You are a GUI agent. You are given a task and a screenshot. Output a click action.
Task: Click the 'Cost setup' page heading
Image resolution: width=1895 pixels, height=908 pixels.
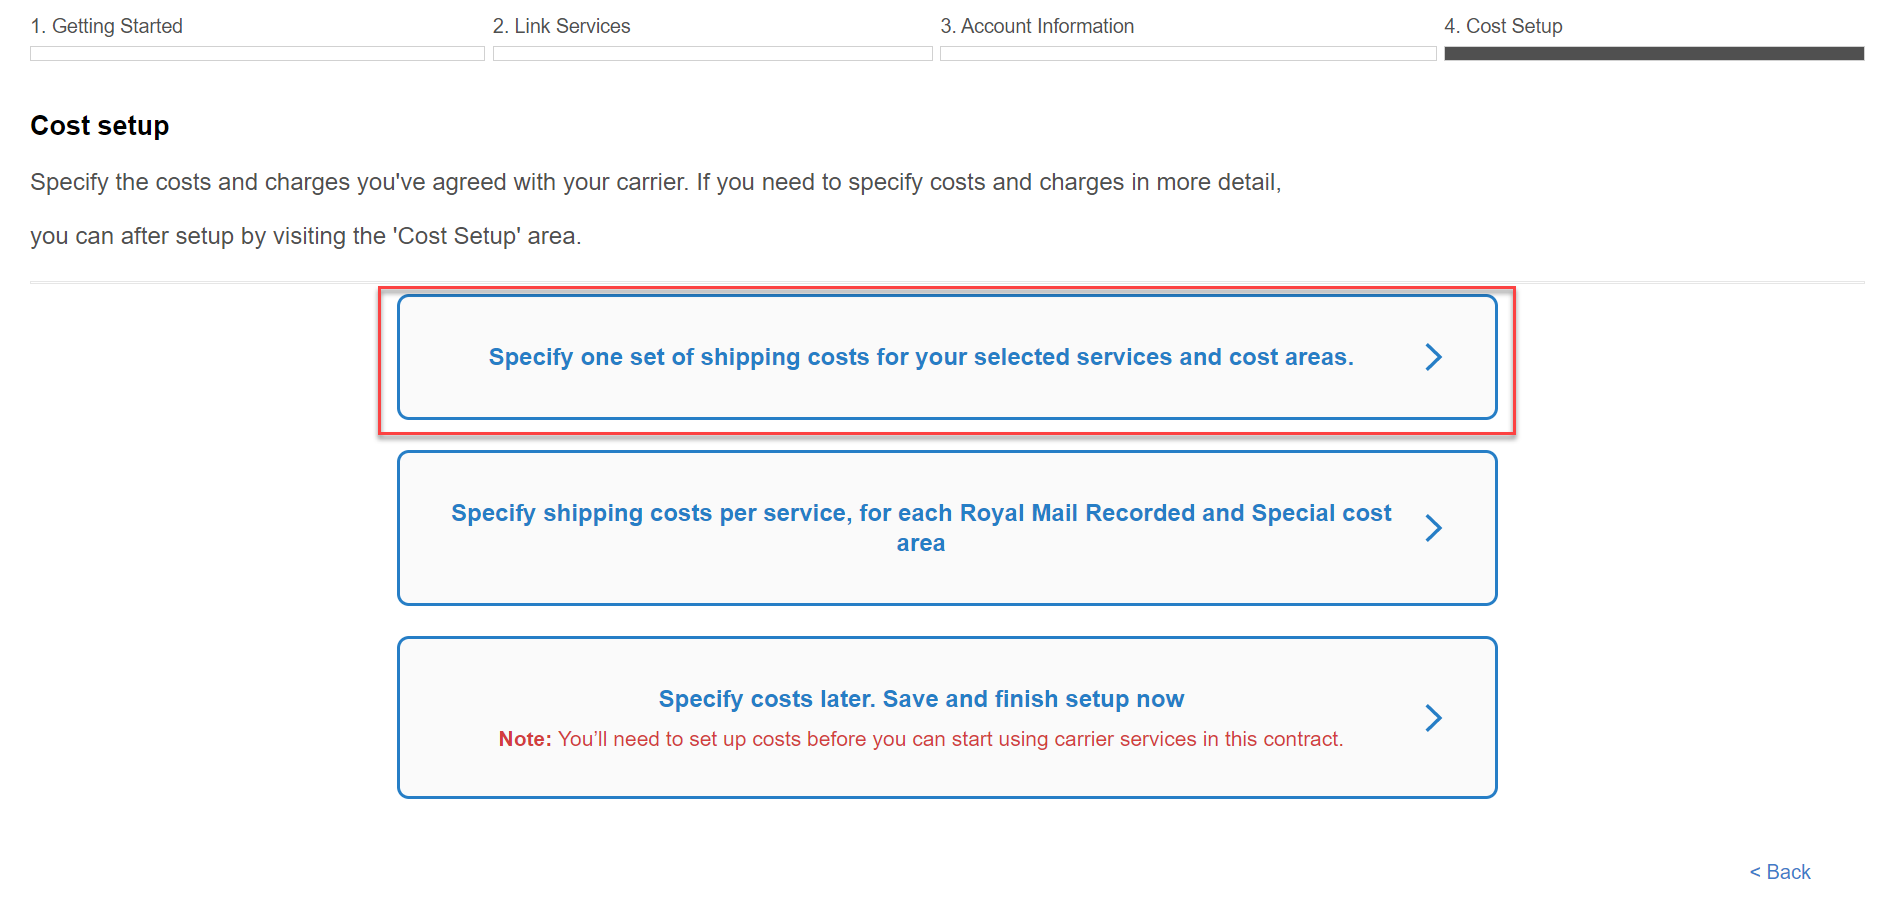pyautogui.click(x=99, y=125)
